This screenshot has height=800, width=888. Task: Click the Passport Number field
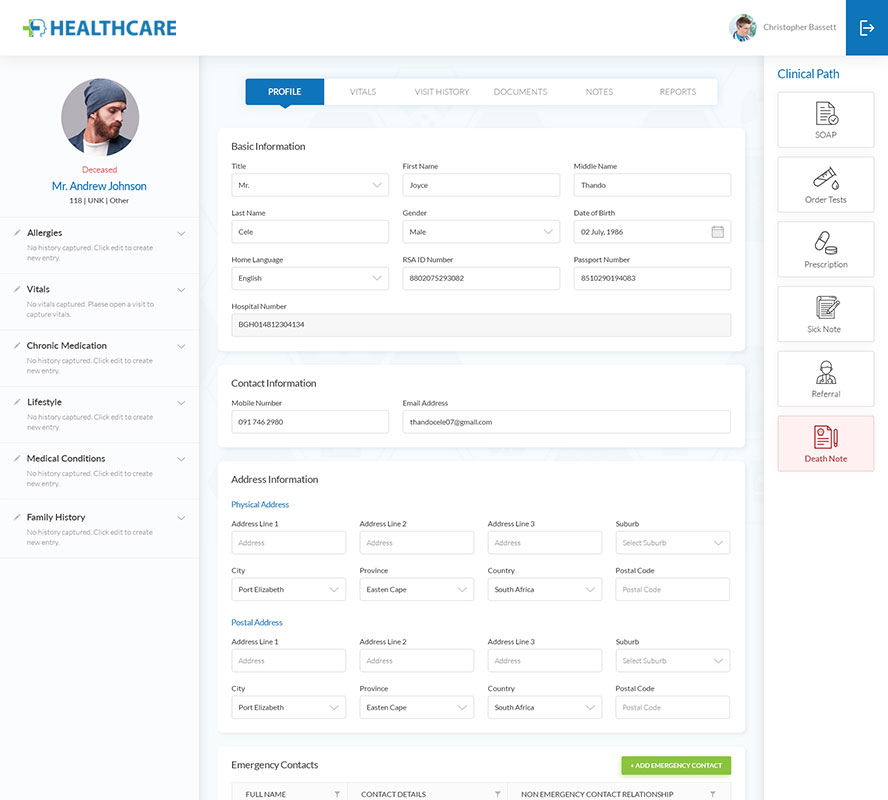pyautogui.click(x=652, y=278)
